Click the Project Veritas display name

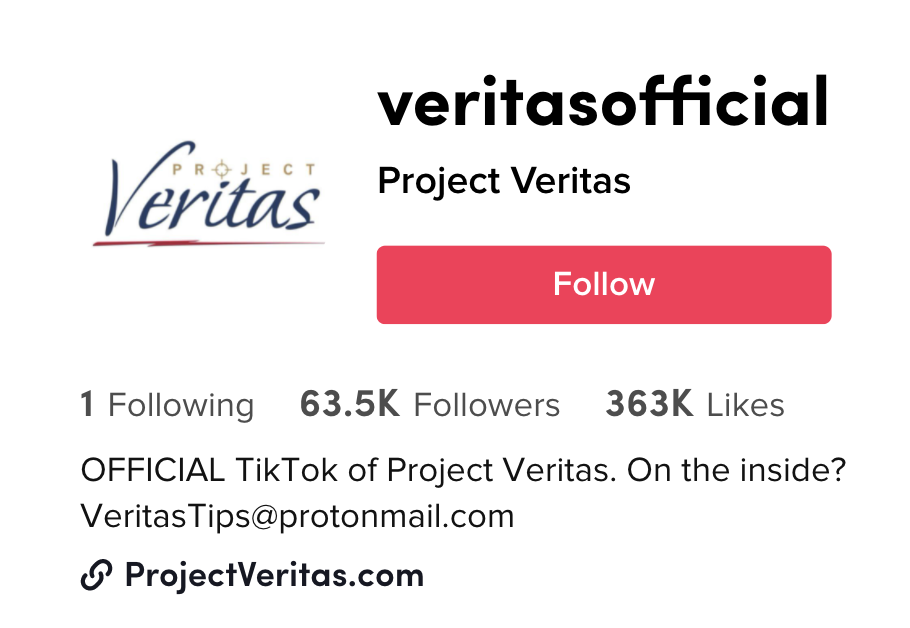point(504,181)
